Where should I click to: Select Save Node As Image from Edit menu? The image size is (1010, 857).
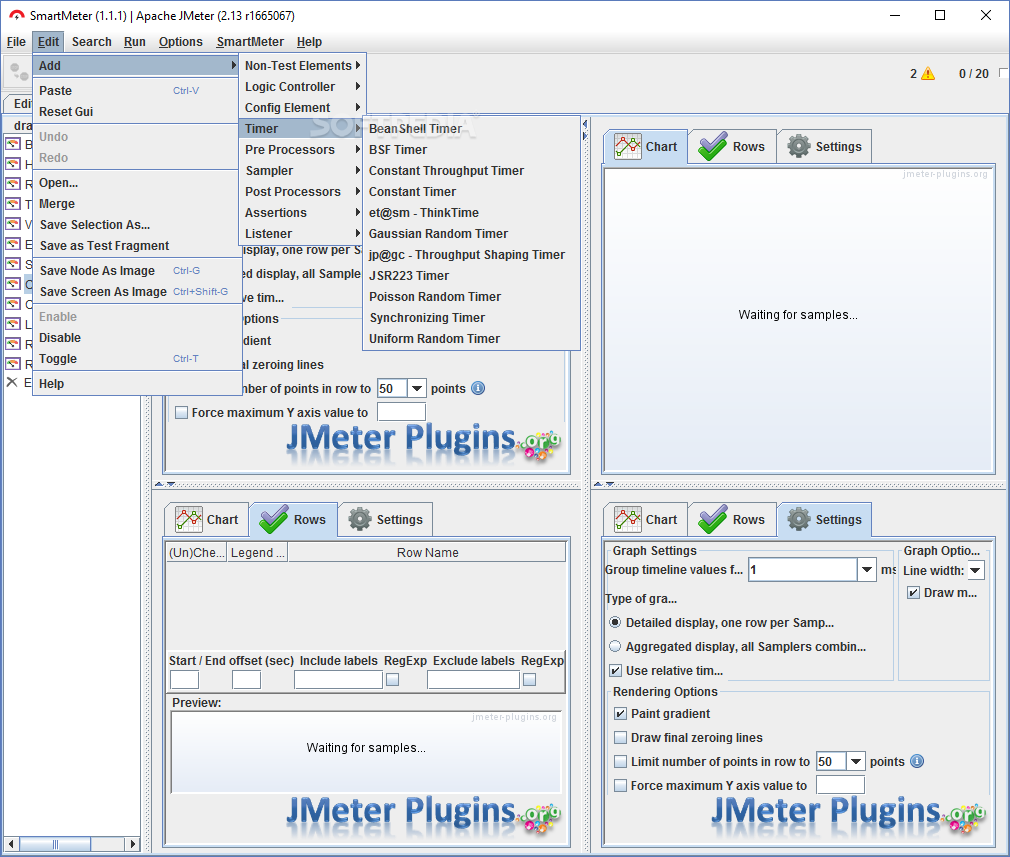pos(137,271)
